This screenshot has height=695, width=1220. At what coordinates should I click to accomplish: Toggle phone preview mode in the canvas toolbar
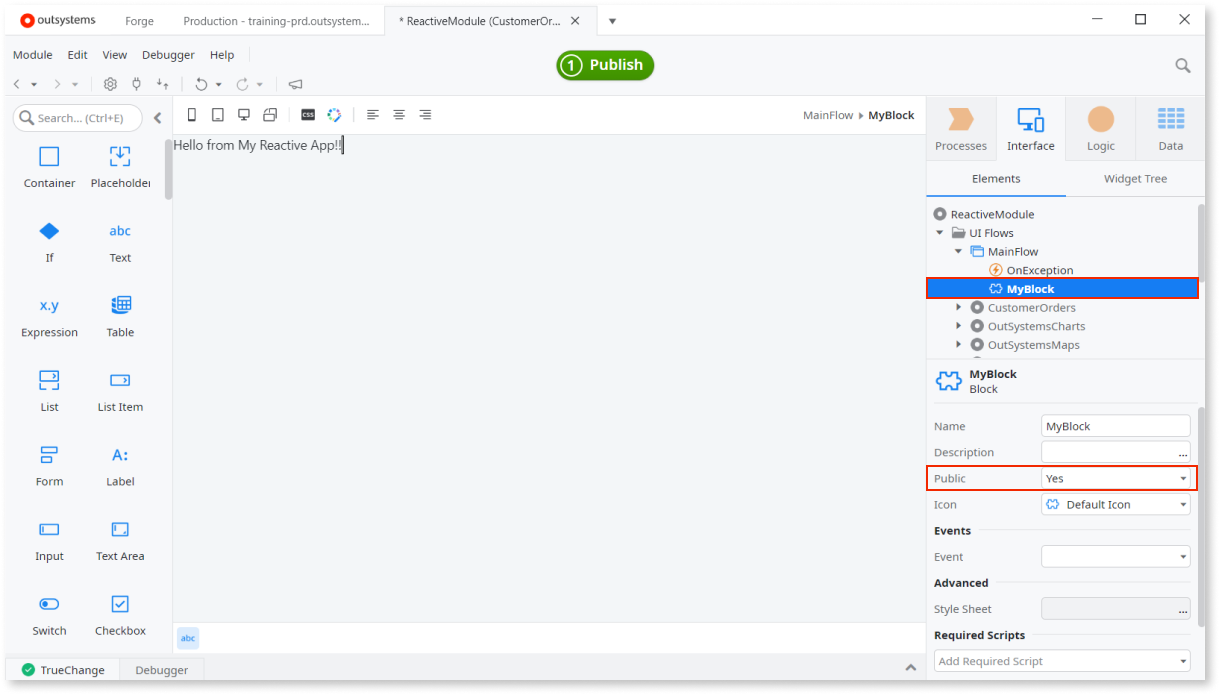tap(191, 114)
